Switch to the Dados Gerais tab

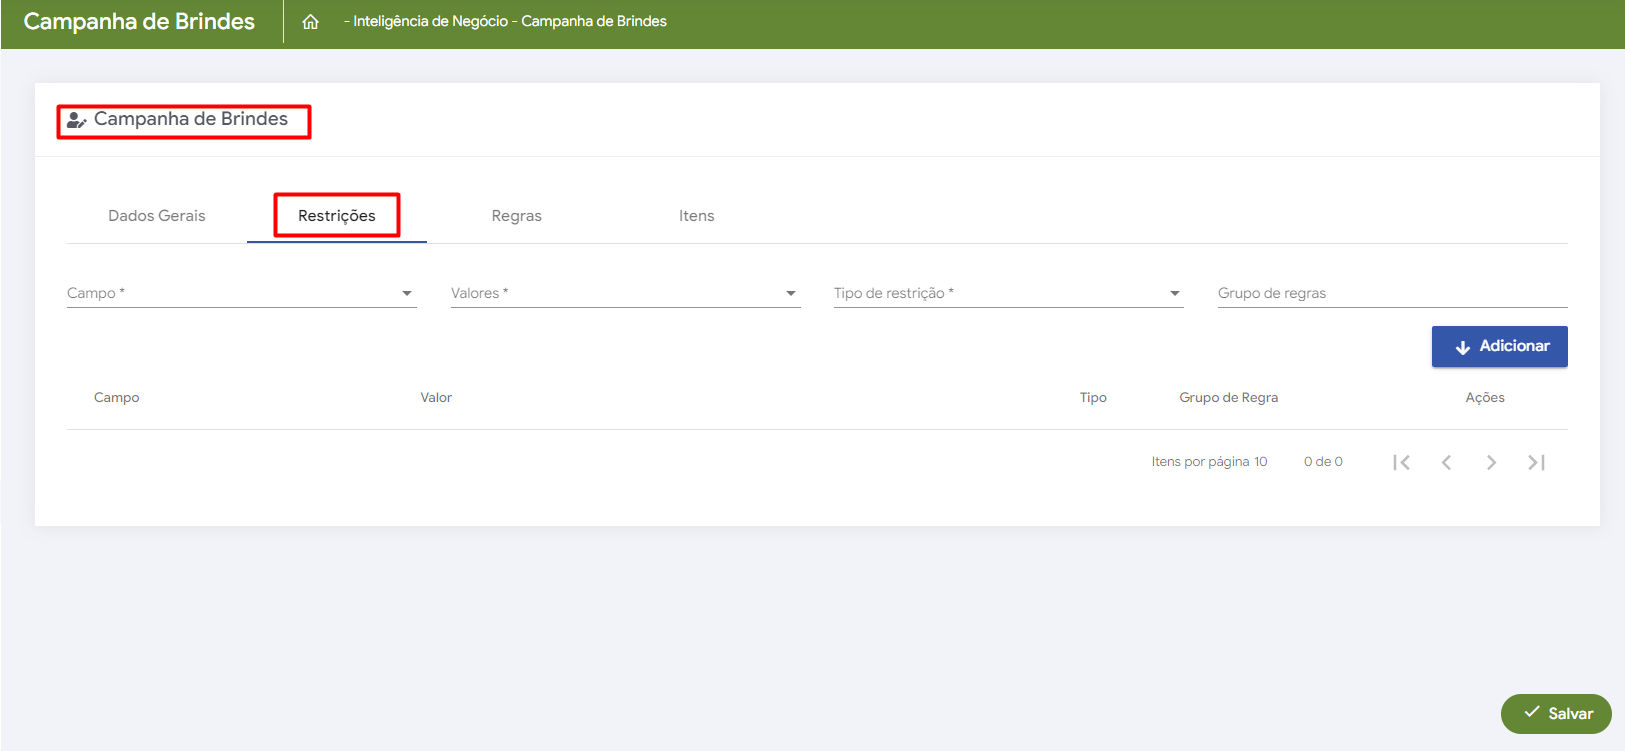coord(157,216)
